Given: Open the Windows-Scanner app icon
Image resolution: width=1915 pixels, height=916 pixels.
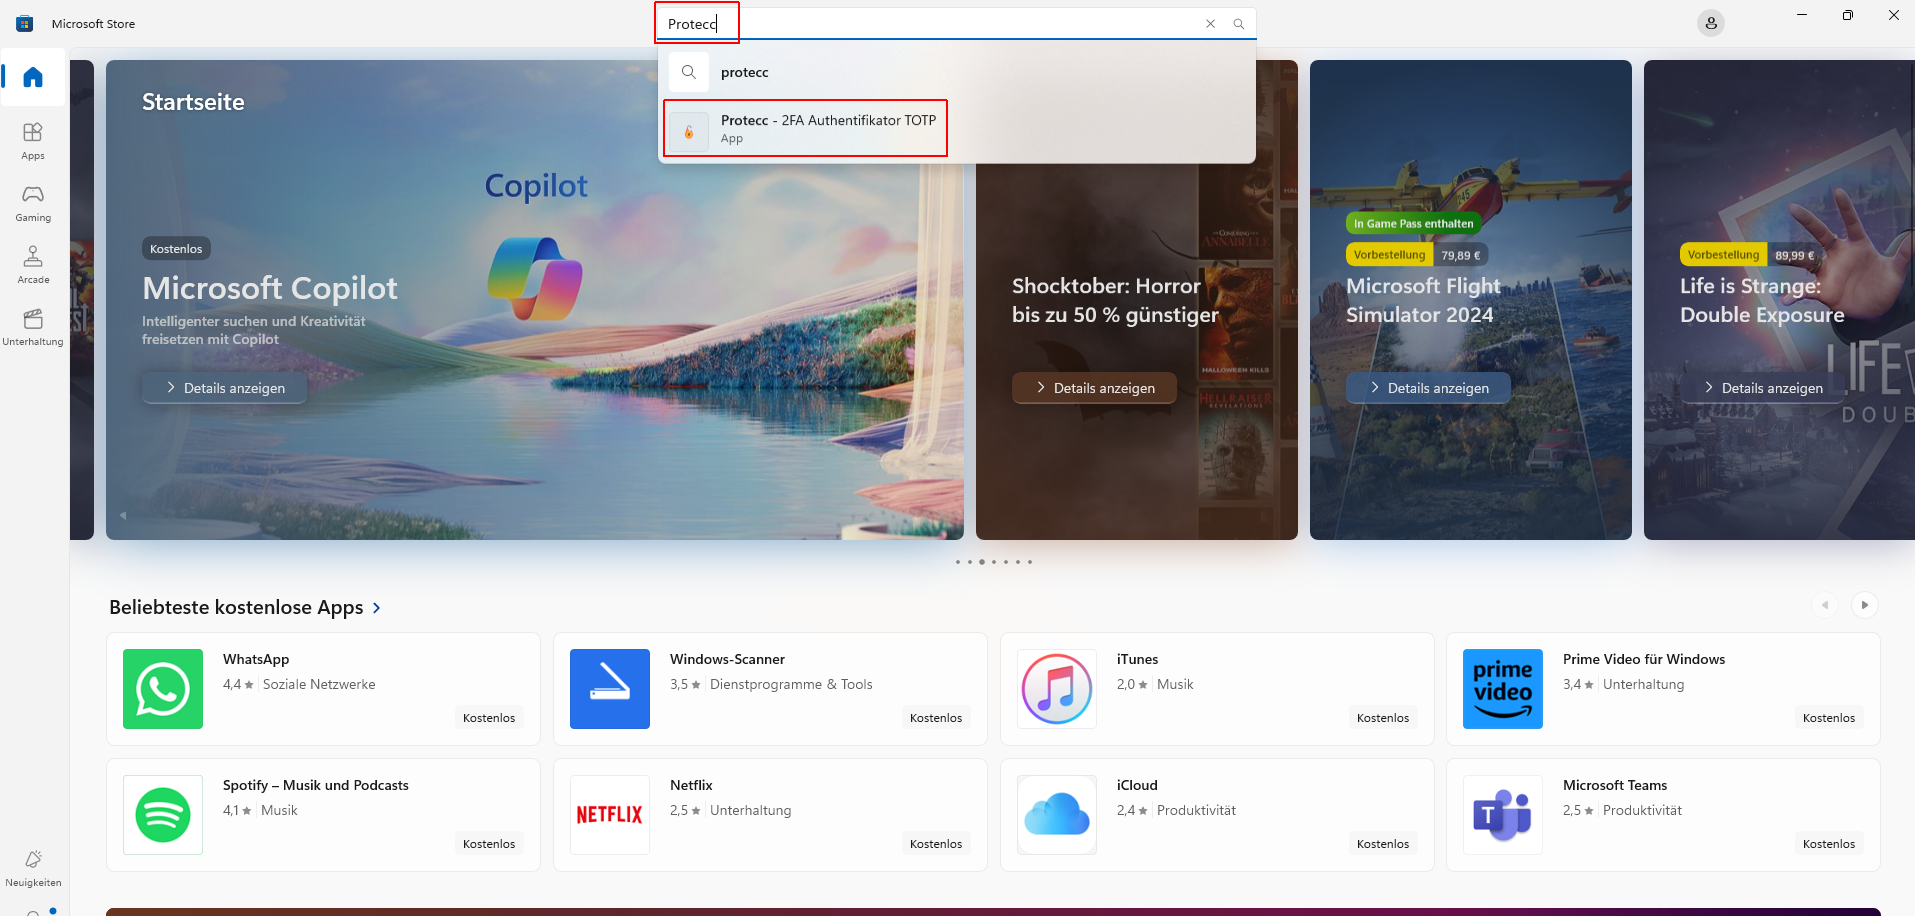Looking at the screenshot, I should coord(610,689).
